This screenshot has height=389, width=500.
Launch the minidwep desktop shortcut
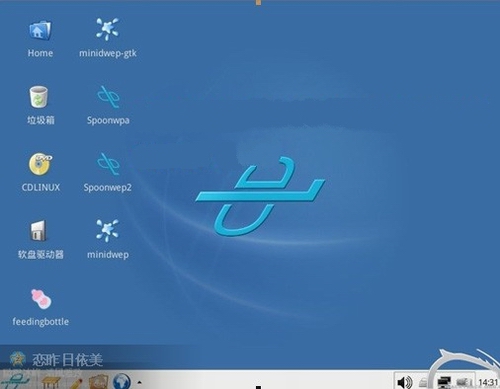pos(107,230)
